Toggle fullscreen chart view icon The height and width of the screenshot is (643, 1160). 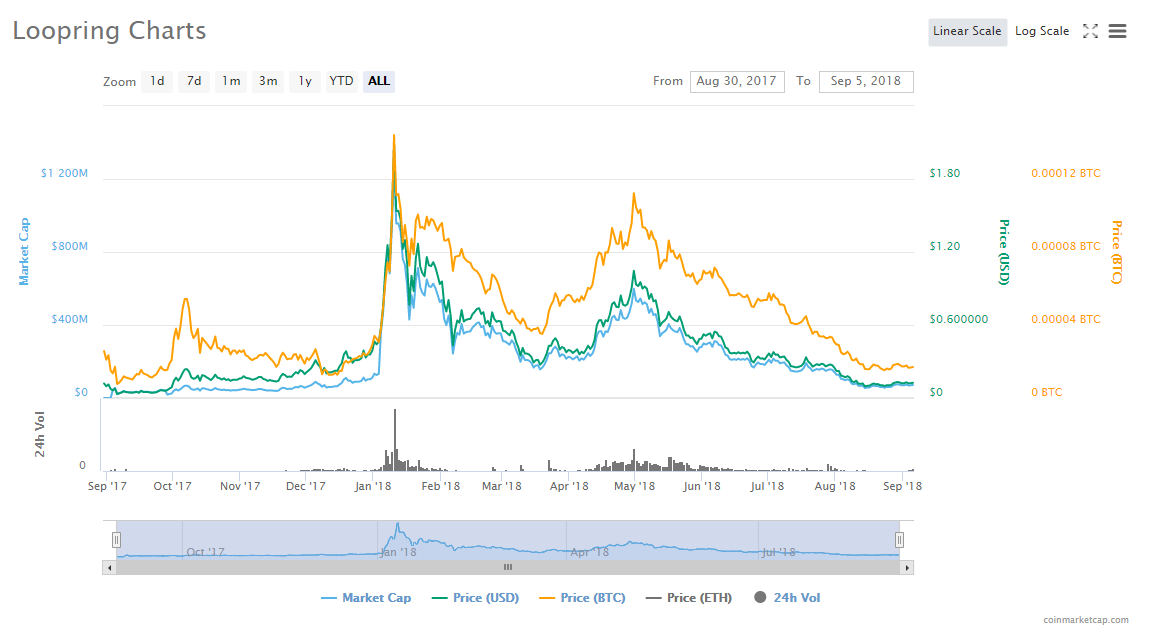point(1090,31)
